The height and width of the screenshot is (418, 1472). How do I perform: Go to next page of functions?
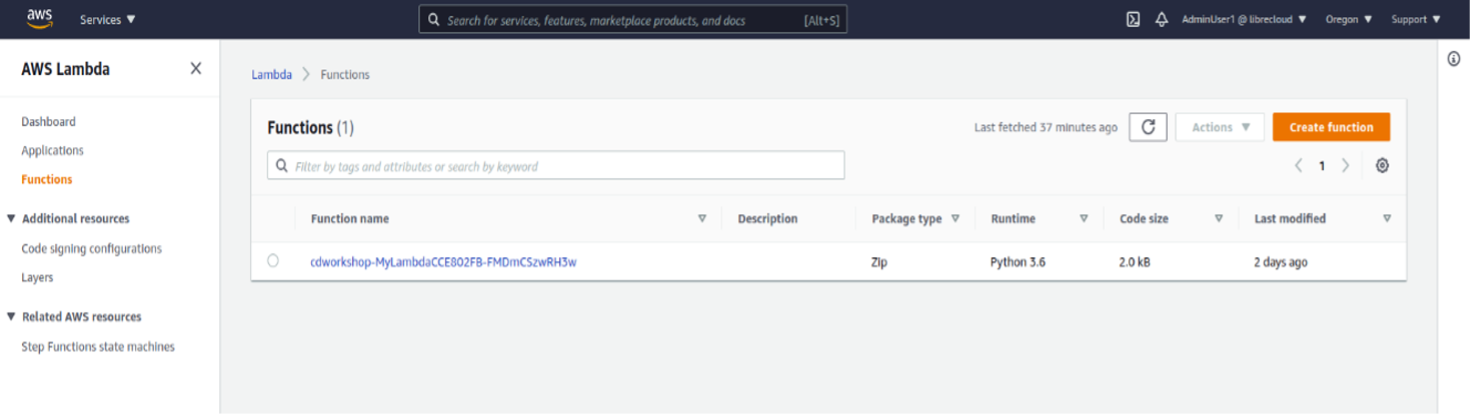(x=1345, y=166)
